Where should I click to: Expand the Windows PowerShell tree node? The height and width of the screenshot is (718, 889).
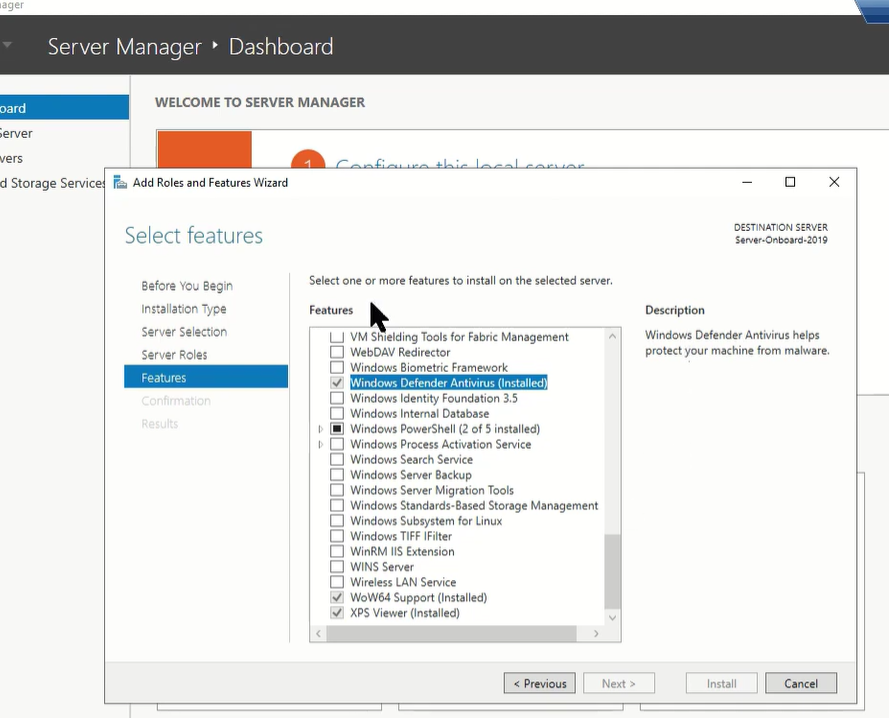coord(320,429)
